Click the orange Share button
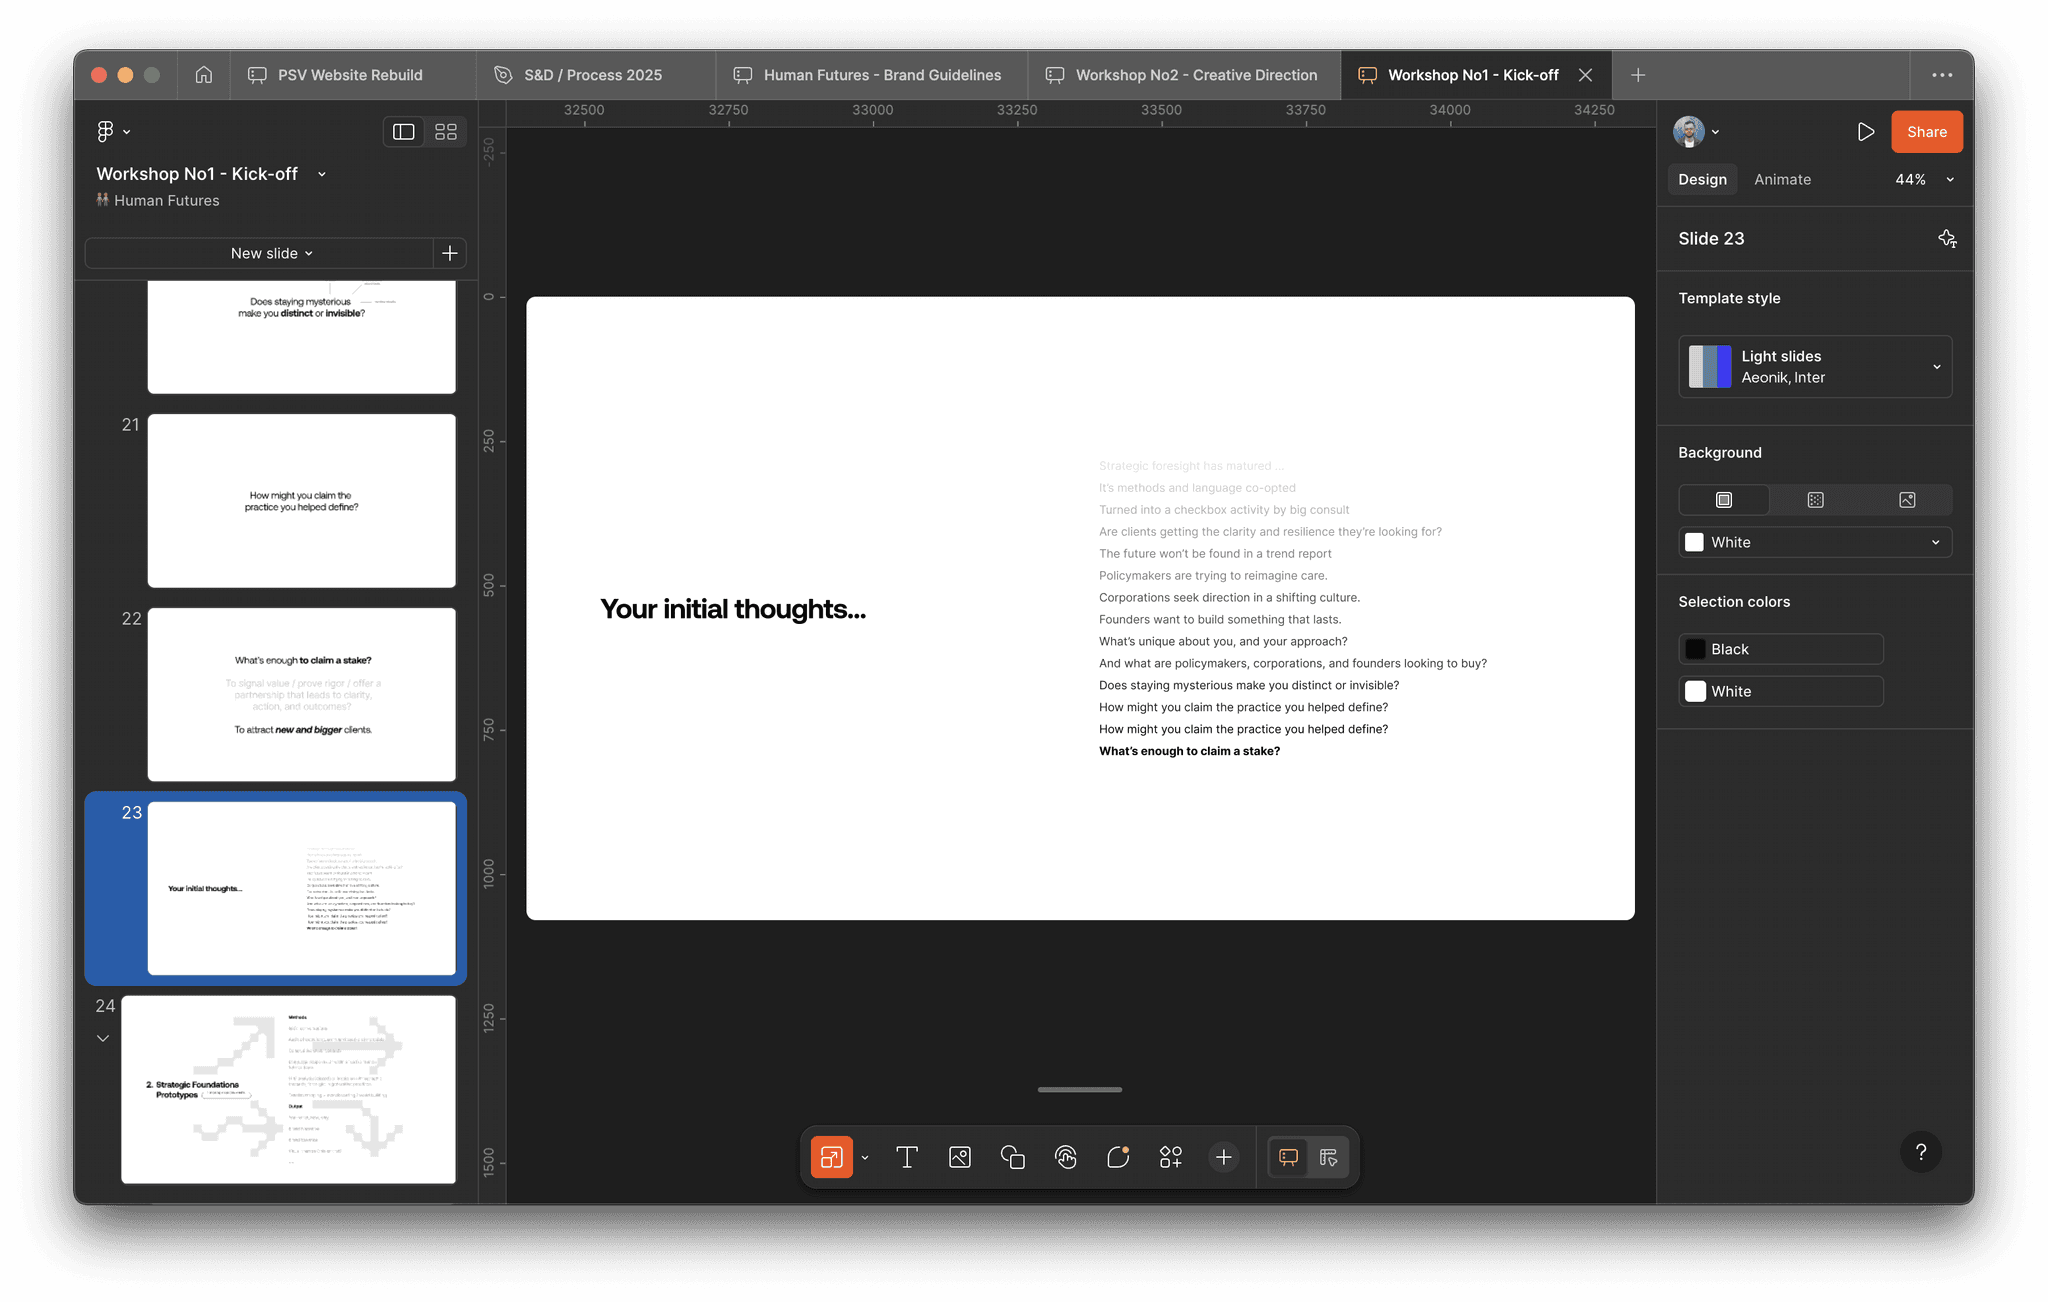 (x=1926, y=132)
